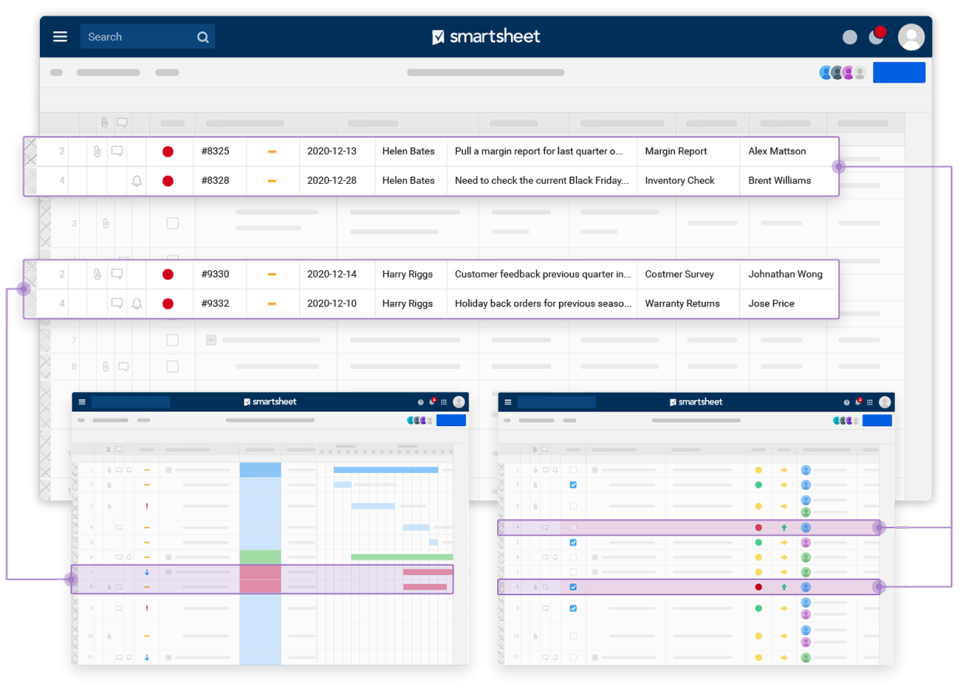Open the grey help circle in main header
Screen dimensions: 960x691
tap(850, 37)
